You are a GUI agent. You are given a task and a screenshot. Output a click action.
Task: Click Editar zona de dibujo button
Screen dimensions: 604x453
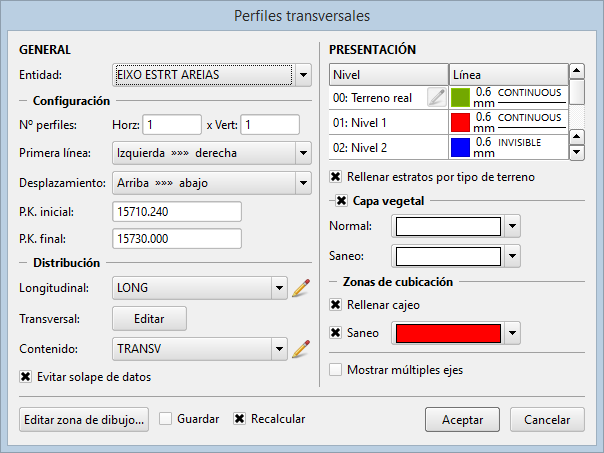click(84, 419)
